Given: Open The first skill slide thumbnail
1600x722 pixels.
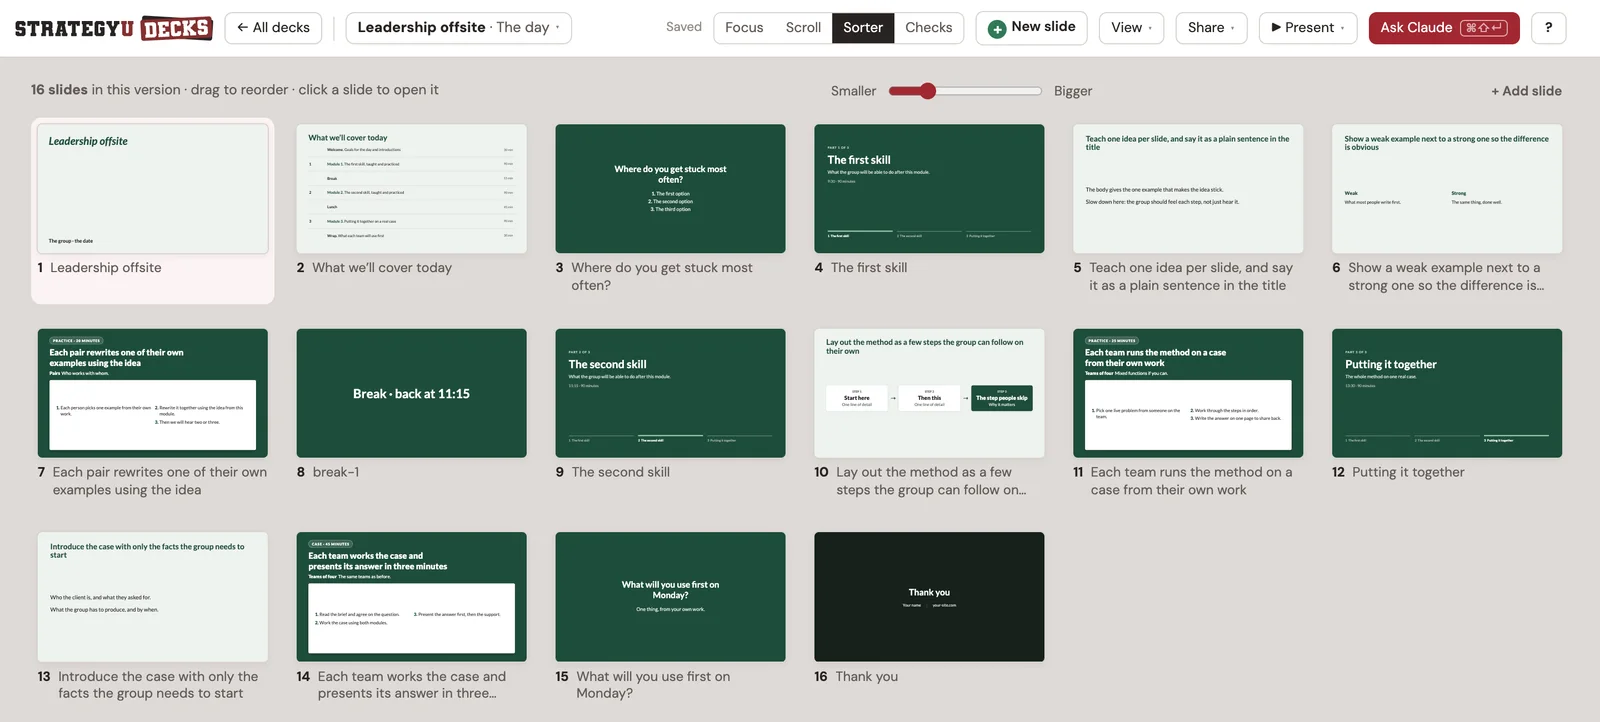Looking at the screenshot, I should 930,189.
